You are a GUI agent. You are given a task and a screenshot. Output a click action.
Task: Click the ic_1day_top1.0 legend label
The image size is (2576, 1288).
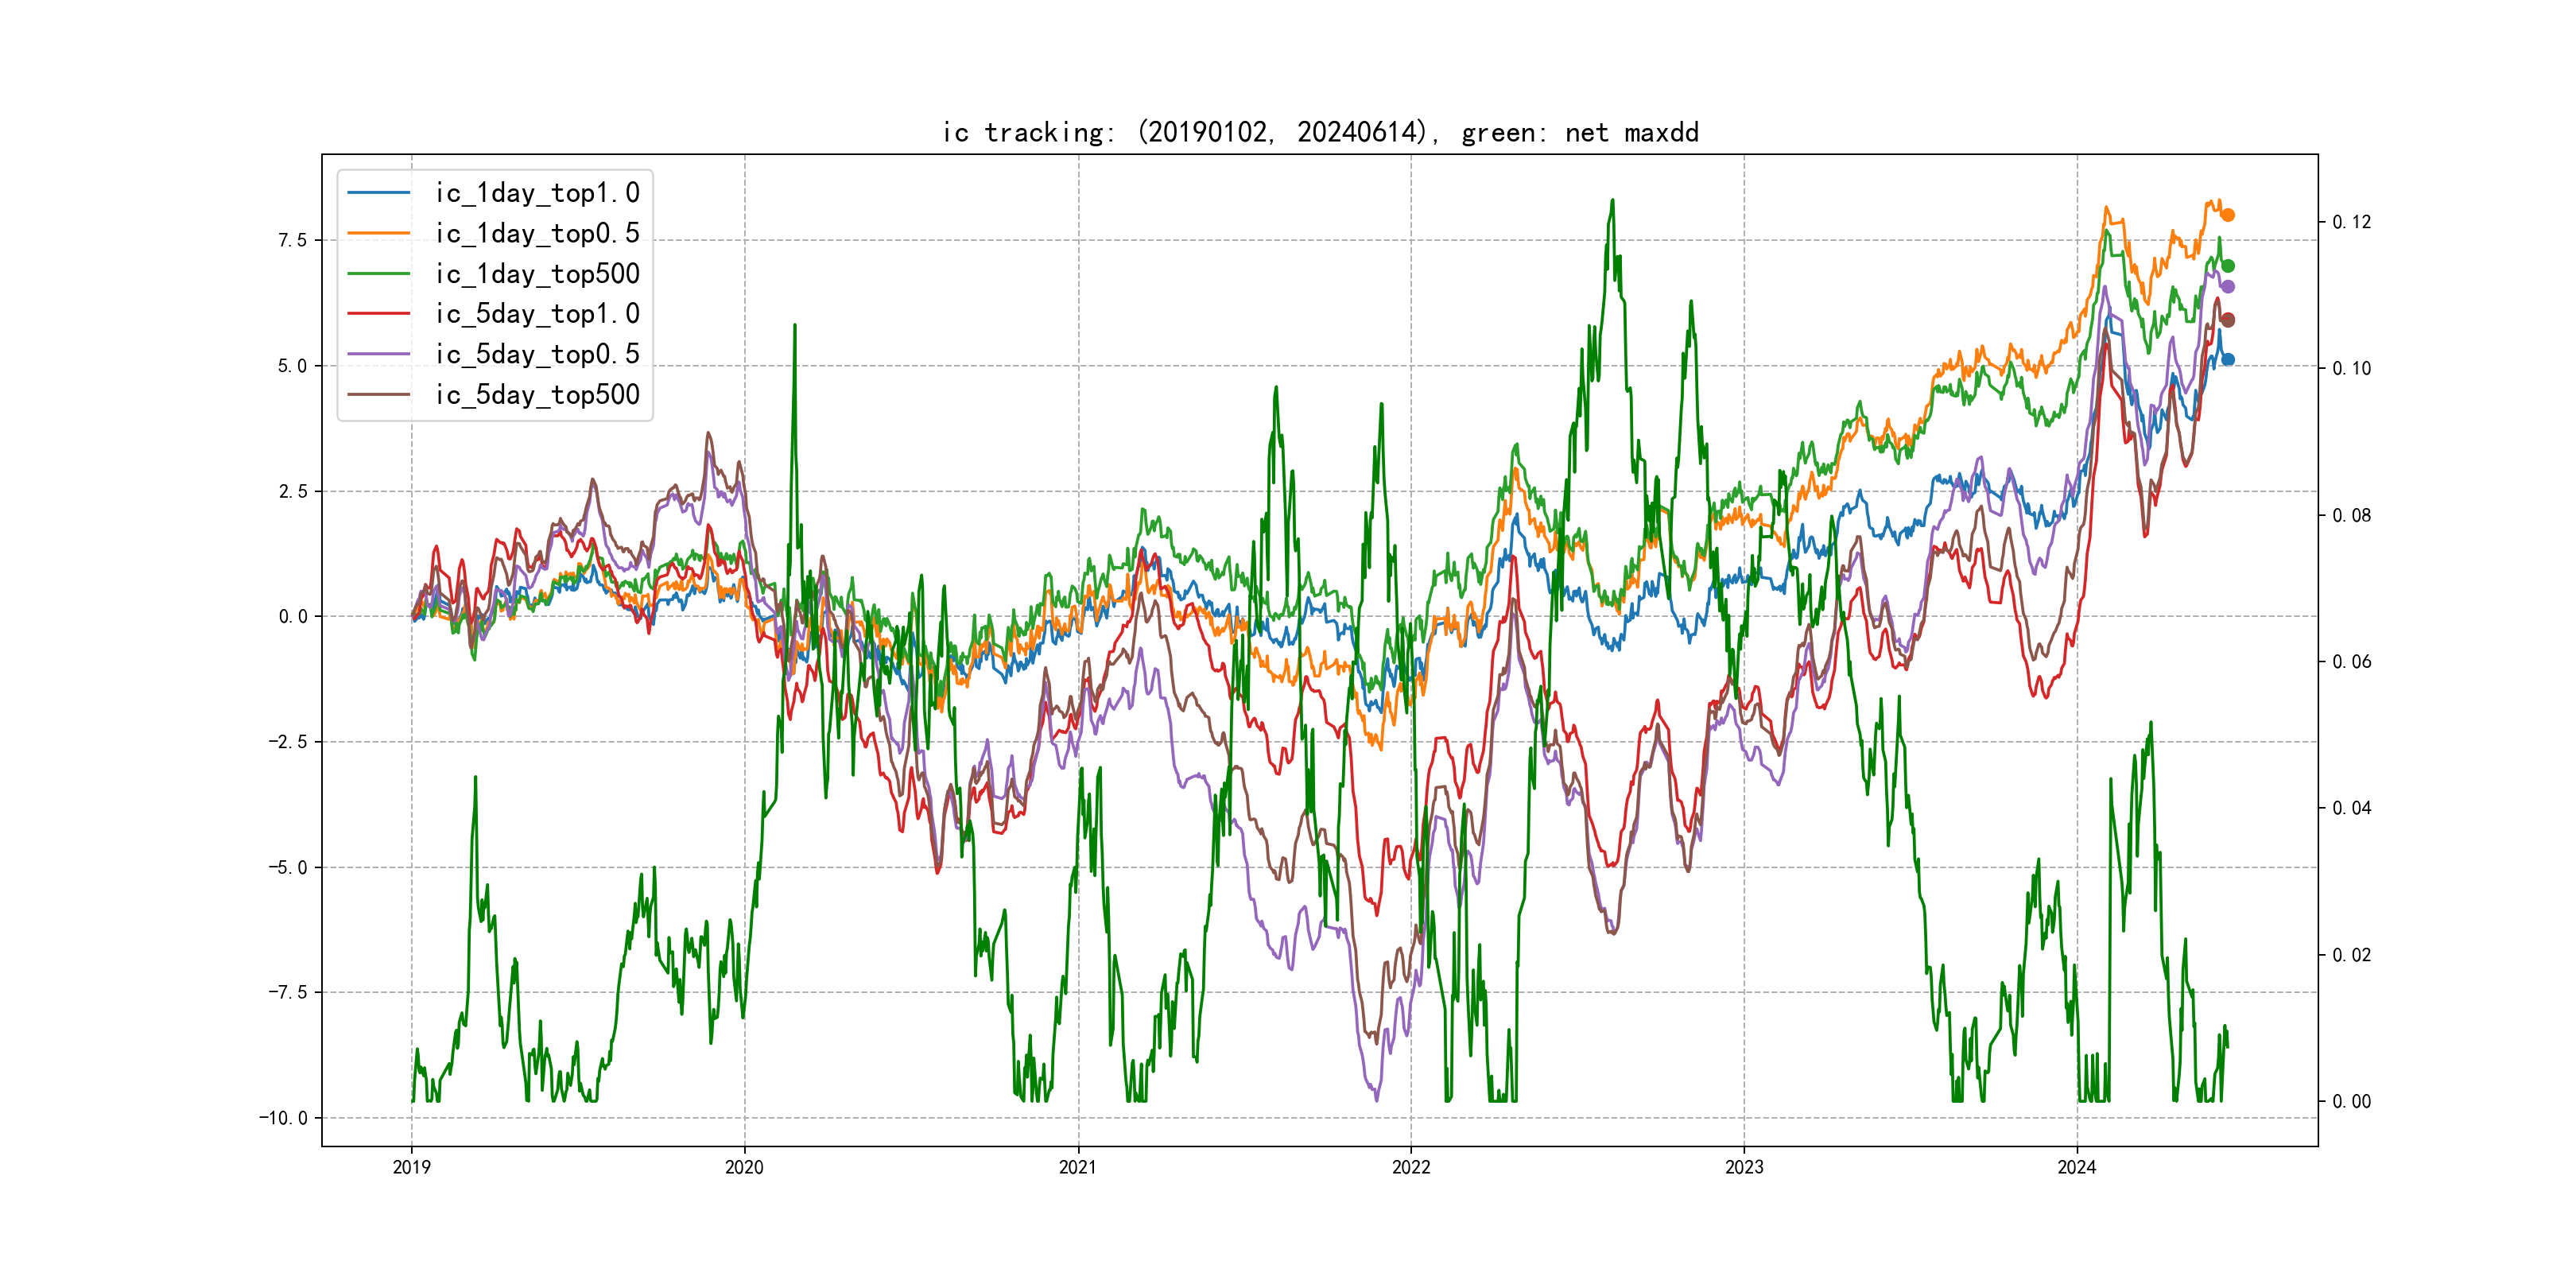pos(537,193)
